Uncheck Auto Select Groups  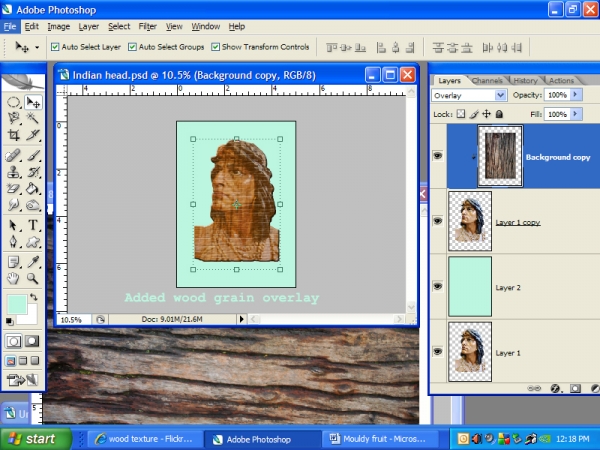(x=132, y=47)
